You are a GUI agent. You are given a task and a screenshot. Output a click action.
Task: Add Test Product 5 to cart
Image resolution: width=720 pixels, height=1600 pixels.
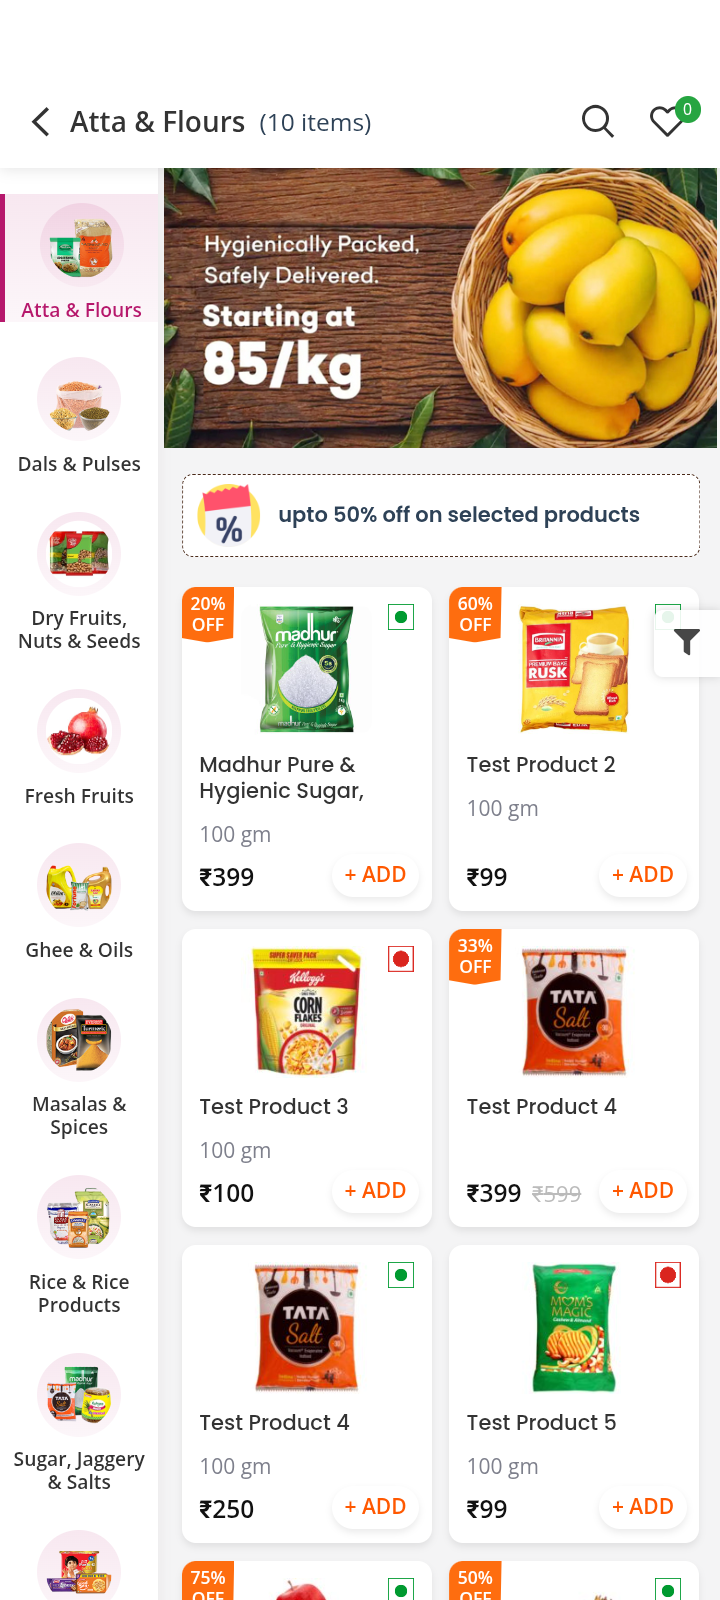click(642, 1506)
